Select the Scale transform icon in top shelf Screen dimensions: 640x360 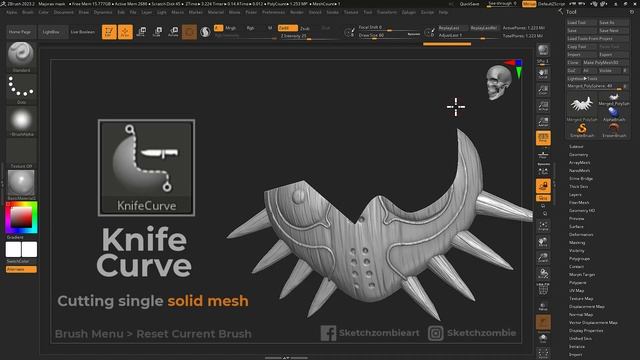(x=157, y=32)
